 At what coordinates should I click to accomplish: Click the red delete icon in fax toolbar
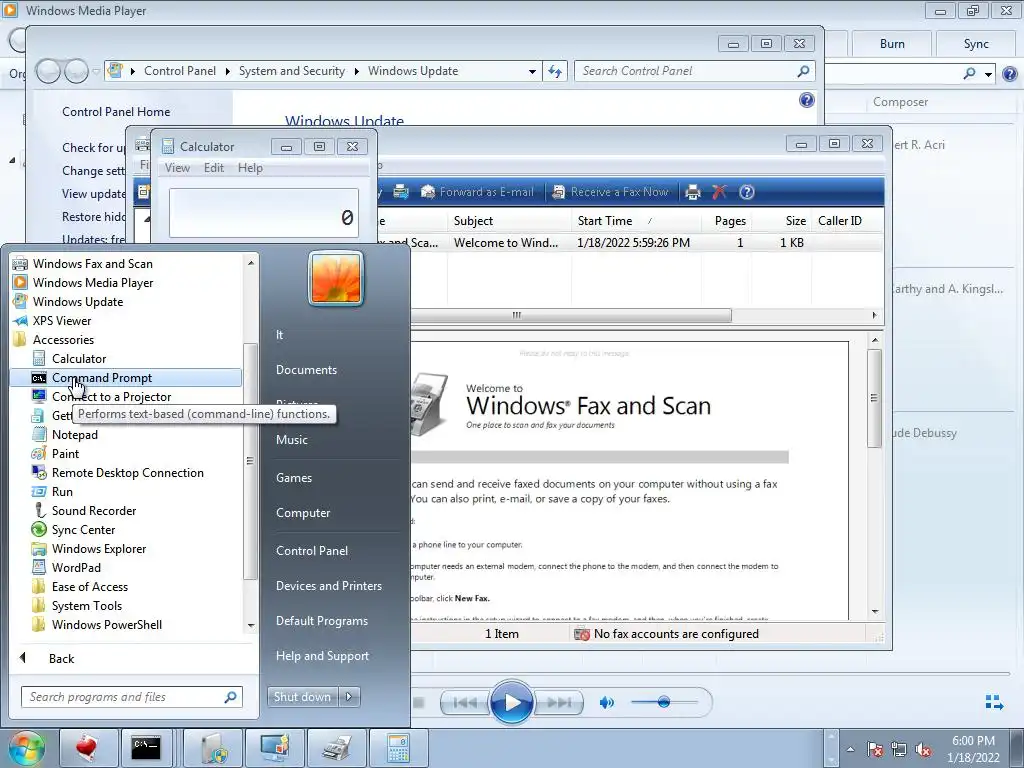(719, 192)
